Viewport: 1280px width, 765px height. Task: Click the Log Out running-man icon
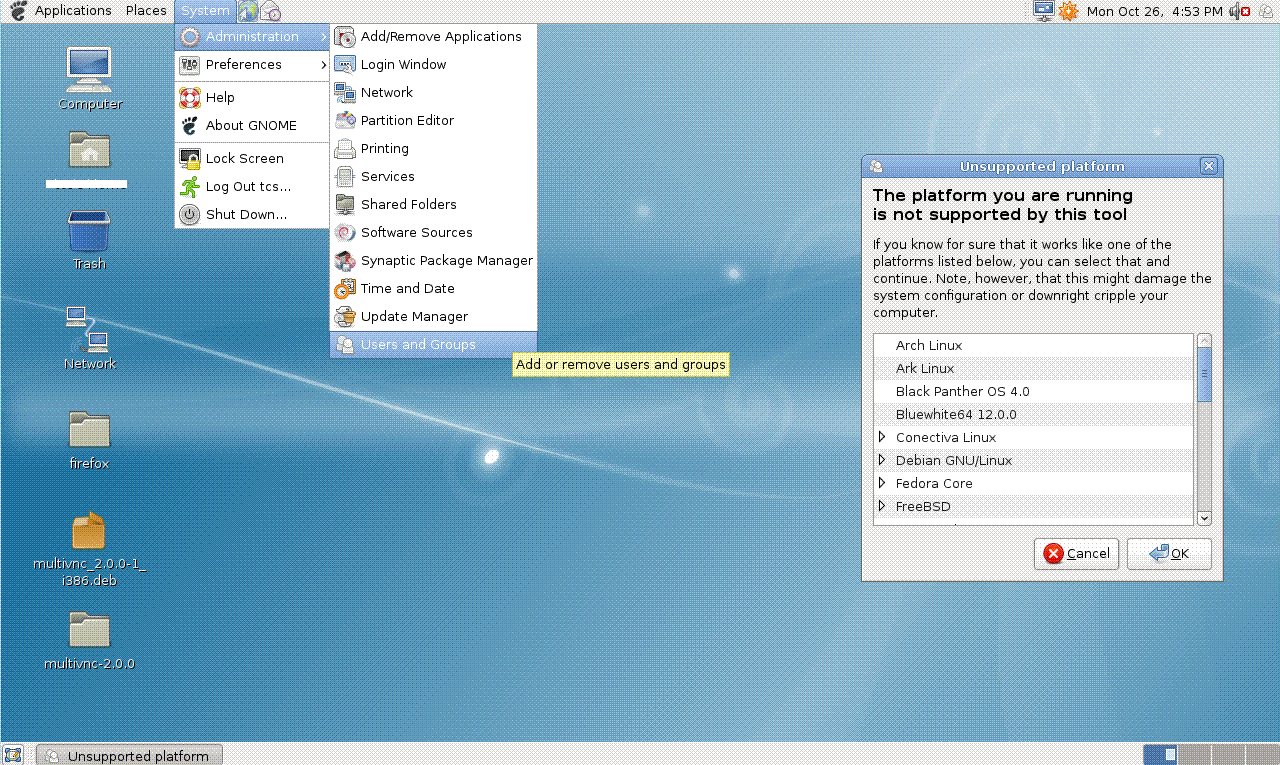coord(190,186)
